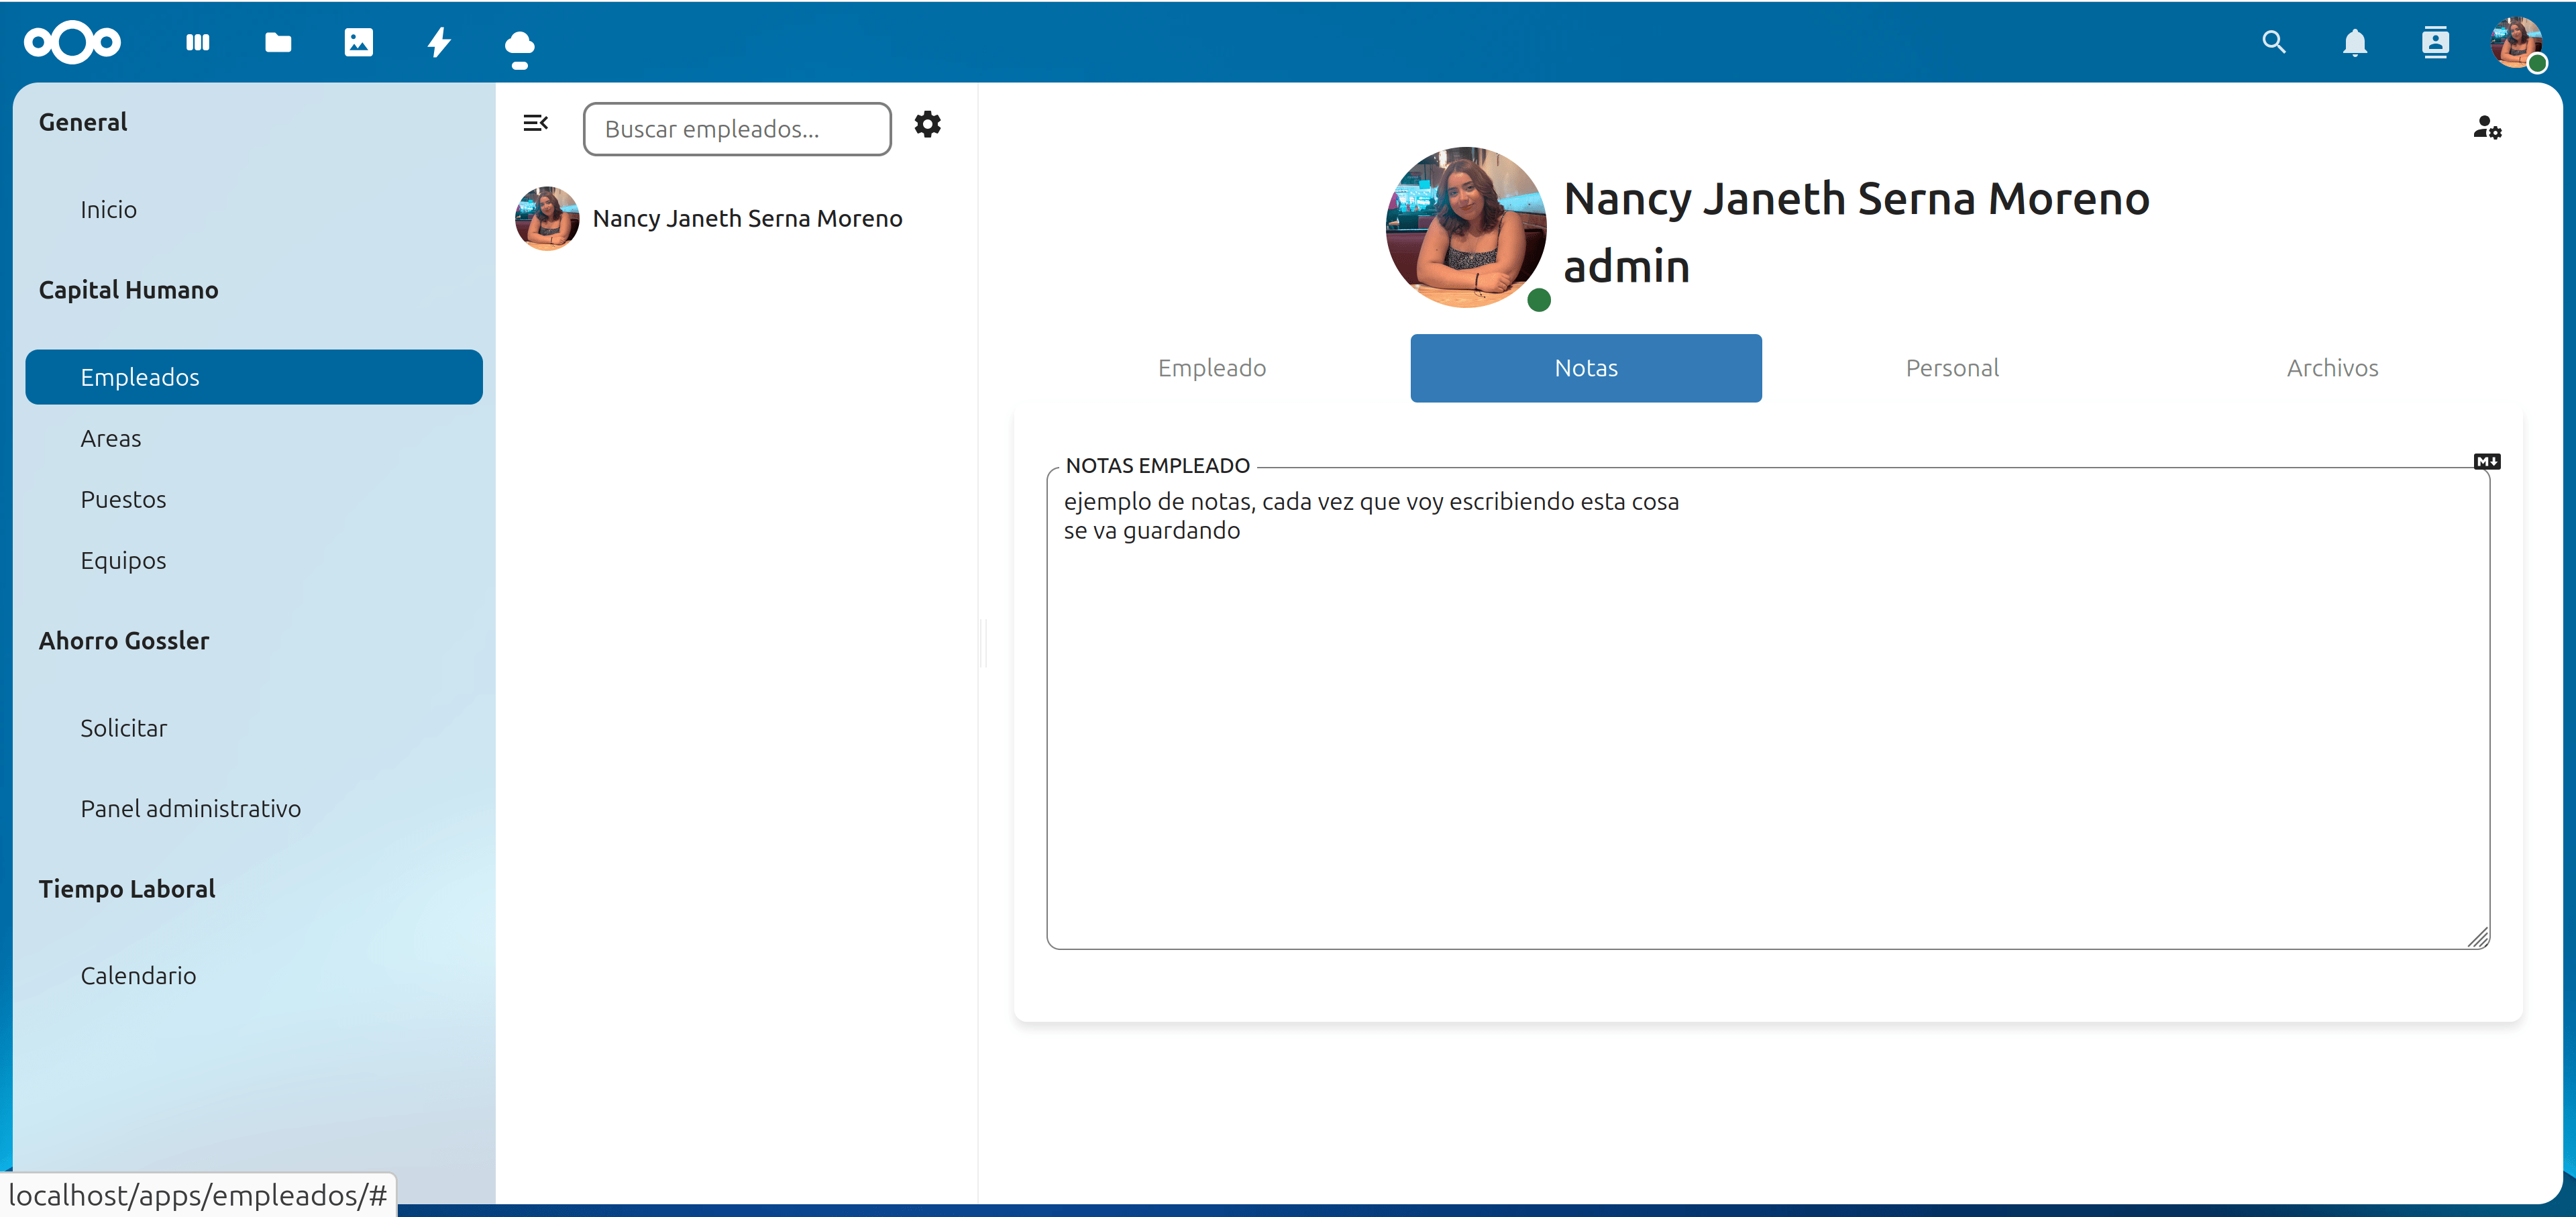The image size is (2576, 1217).
Task: Go to Panel administrativo
Action: point(190,808)
